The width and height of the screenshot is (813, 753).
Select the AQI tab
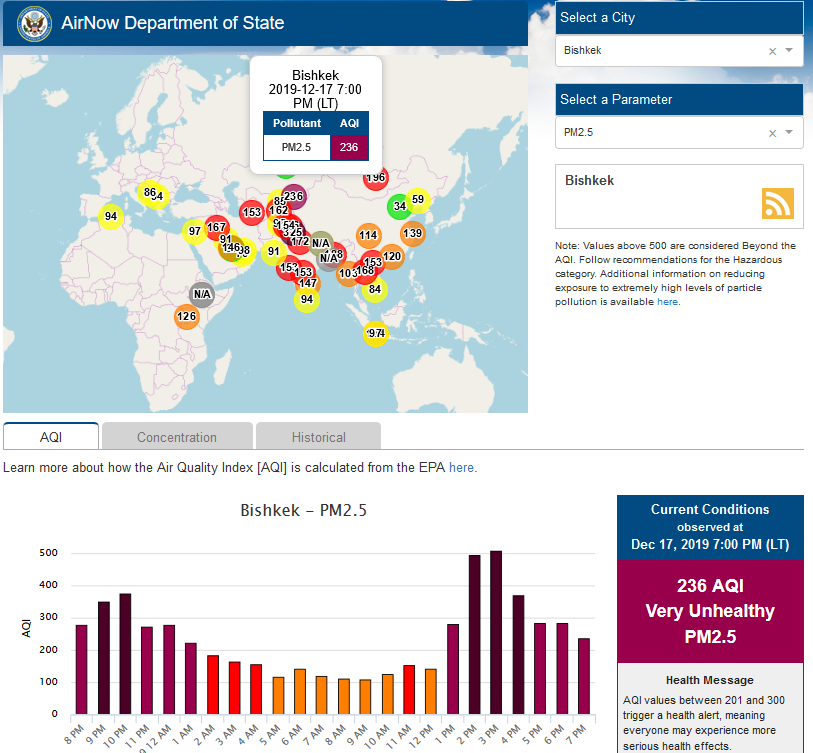51,437
